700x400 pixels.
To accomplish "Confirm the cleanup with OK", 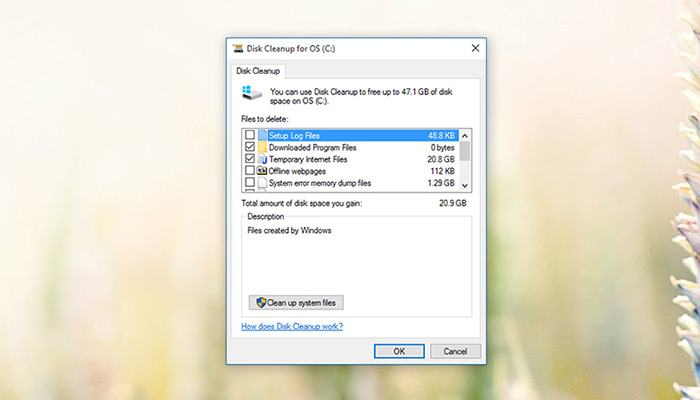I will (399, 351).
